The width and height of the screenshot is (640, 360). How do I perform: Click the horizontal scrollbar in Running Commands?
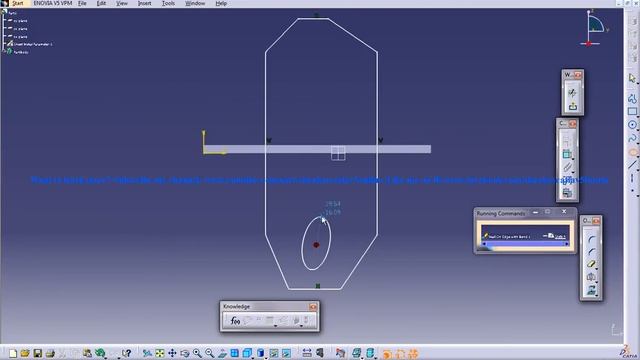tap(525, 244)
